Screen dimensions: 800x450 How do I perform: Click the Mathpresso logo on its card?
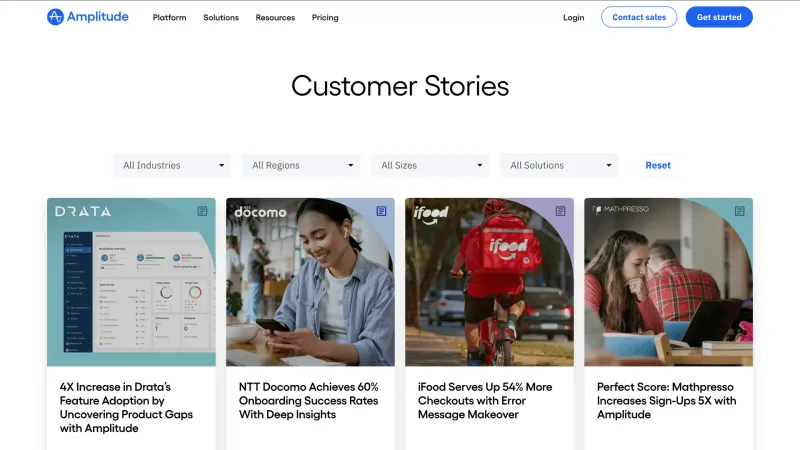point(620,209)
